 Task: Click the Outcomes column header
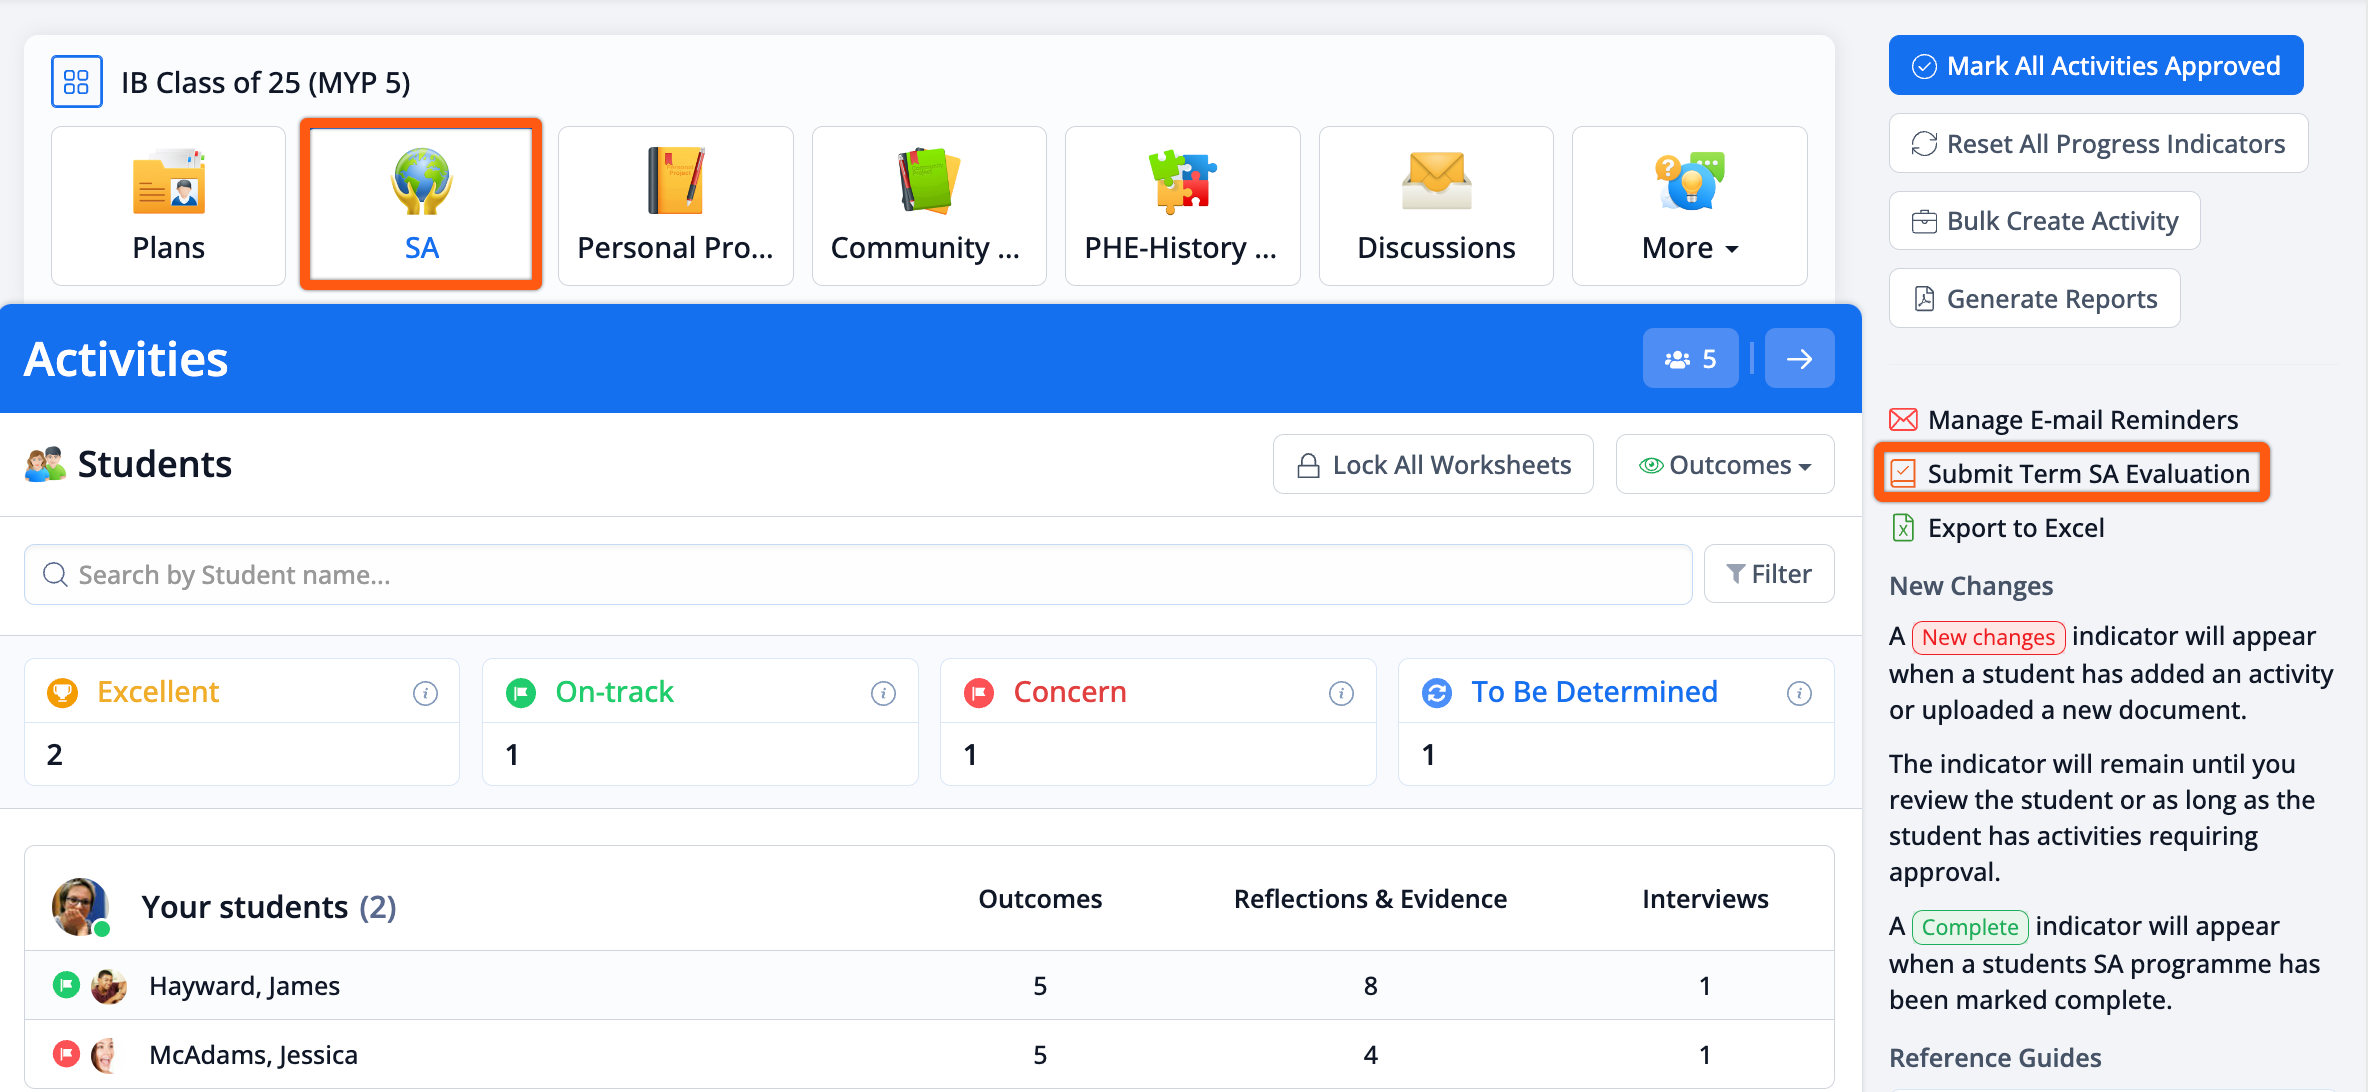pos(1040,899)
